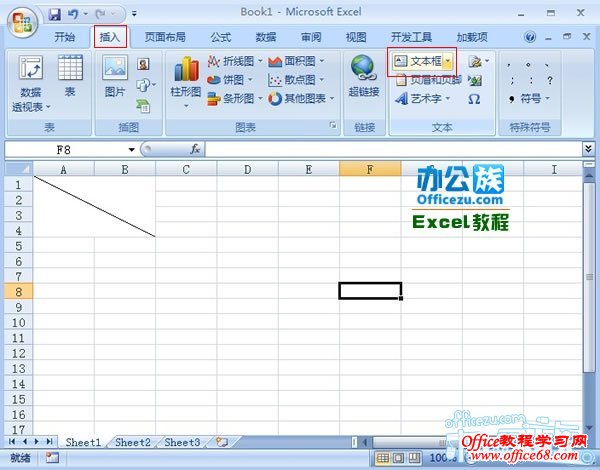Image resolution: width=600 pixels, height=470 pixels.
Task: Insert a new worksheet tab
Action: click(x=222, y=442)
